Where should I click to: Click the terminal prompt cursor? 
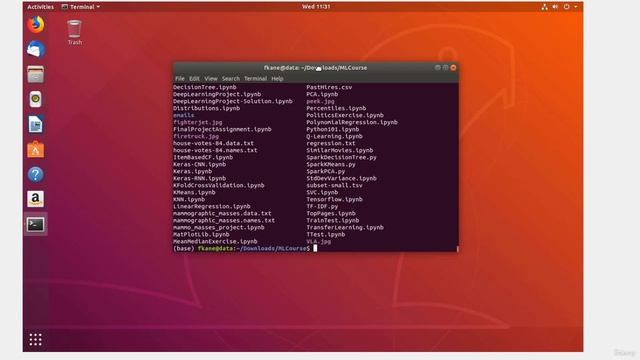(x=315, y=248)
